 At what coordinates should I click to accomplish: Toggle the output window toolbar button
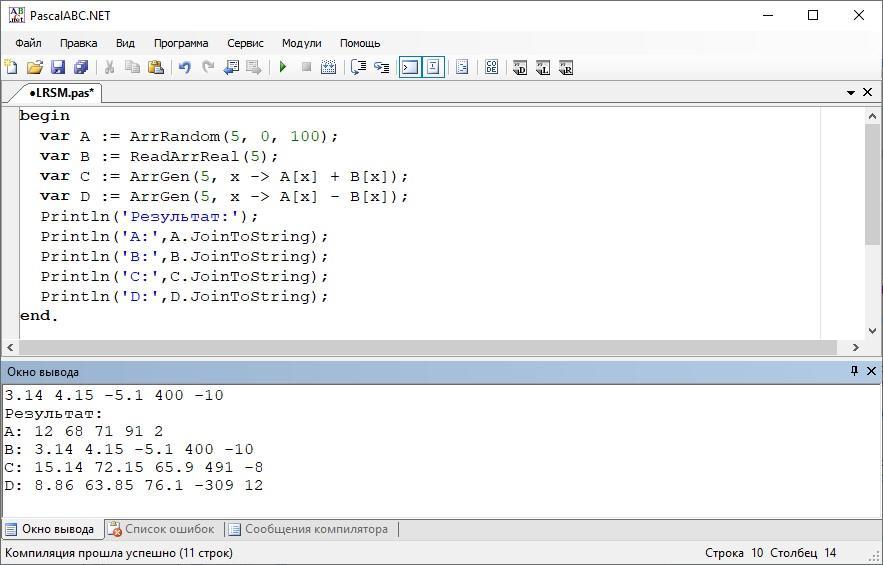410,67
